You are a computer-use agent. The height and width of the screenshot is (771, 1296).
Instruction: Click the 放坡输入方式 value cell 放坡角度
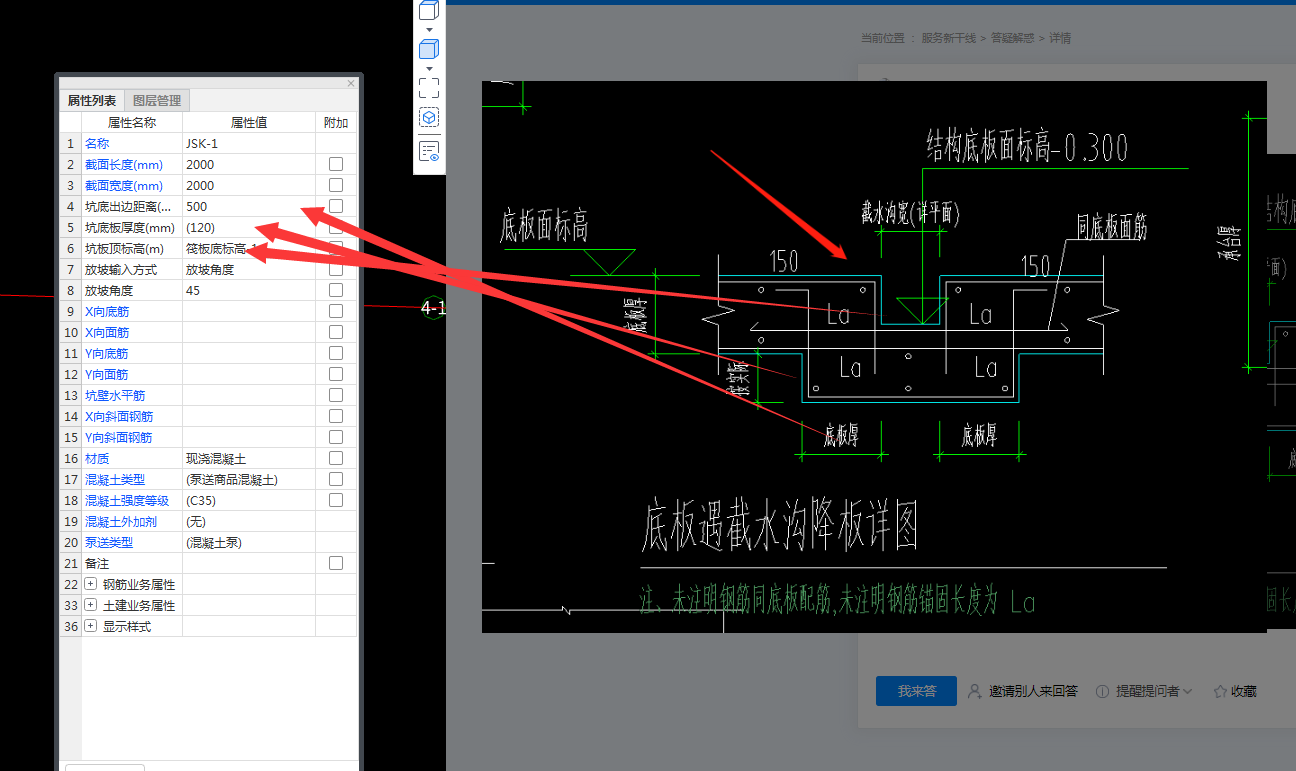[x=249, y=269]
